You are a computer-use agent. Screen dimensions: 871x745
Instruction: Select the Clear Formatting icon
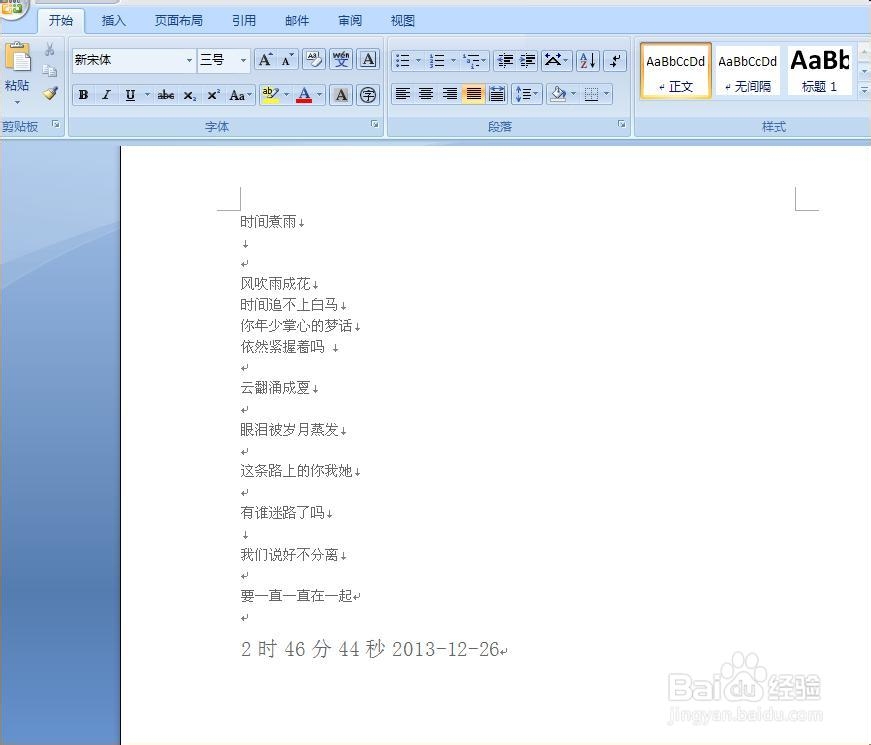[313, 57]
